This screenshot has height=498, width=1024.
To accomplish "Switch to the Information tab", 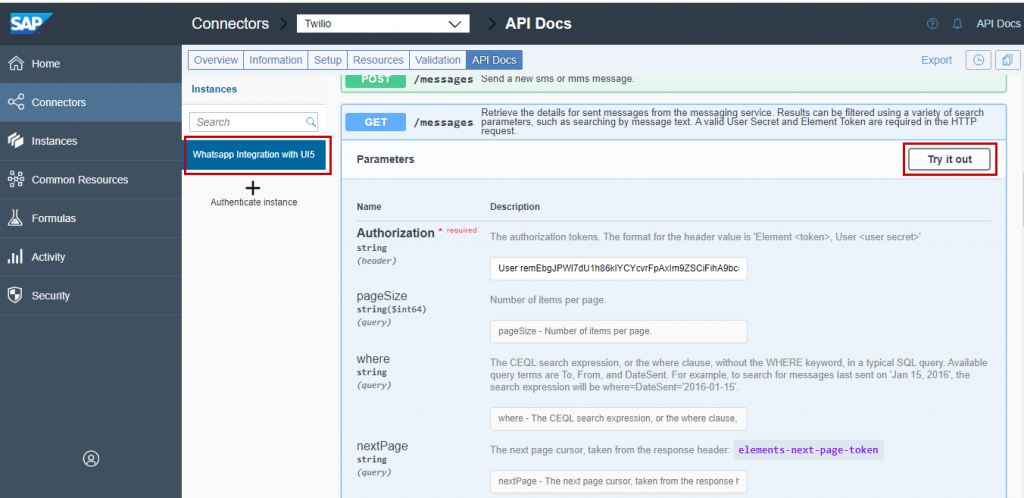I will [276, 60].
